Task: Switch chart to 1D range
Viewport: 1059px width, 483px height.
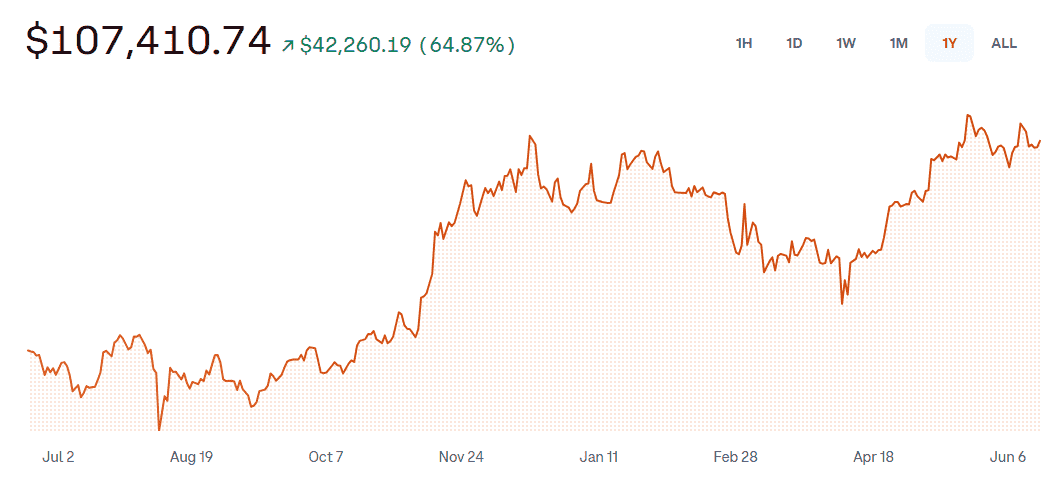Action: [x=794, y=43]
